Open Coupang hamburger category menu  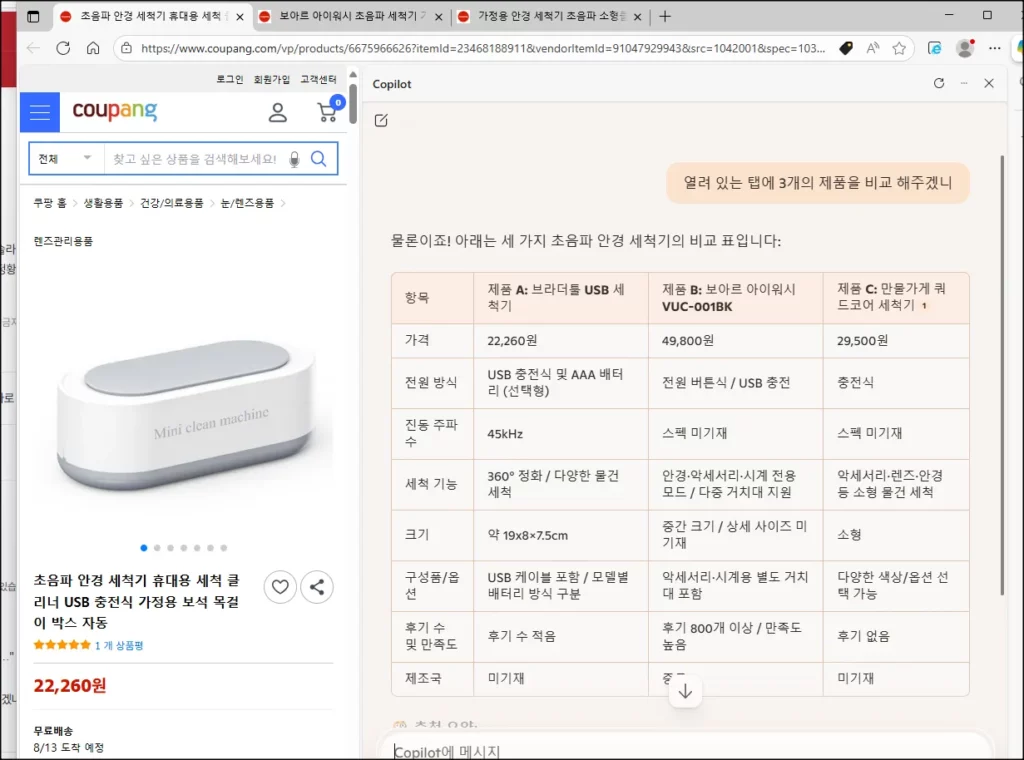[x=40, y=112]
